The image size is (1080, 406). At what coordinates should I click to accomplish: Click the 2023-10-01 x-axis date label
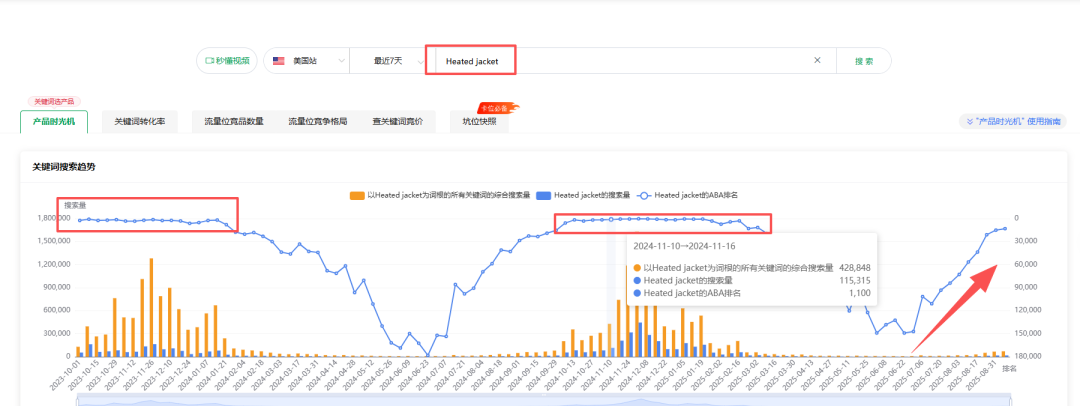(64, 373)
